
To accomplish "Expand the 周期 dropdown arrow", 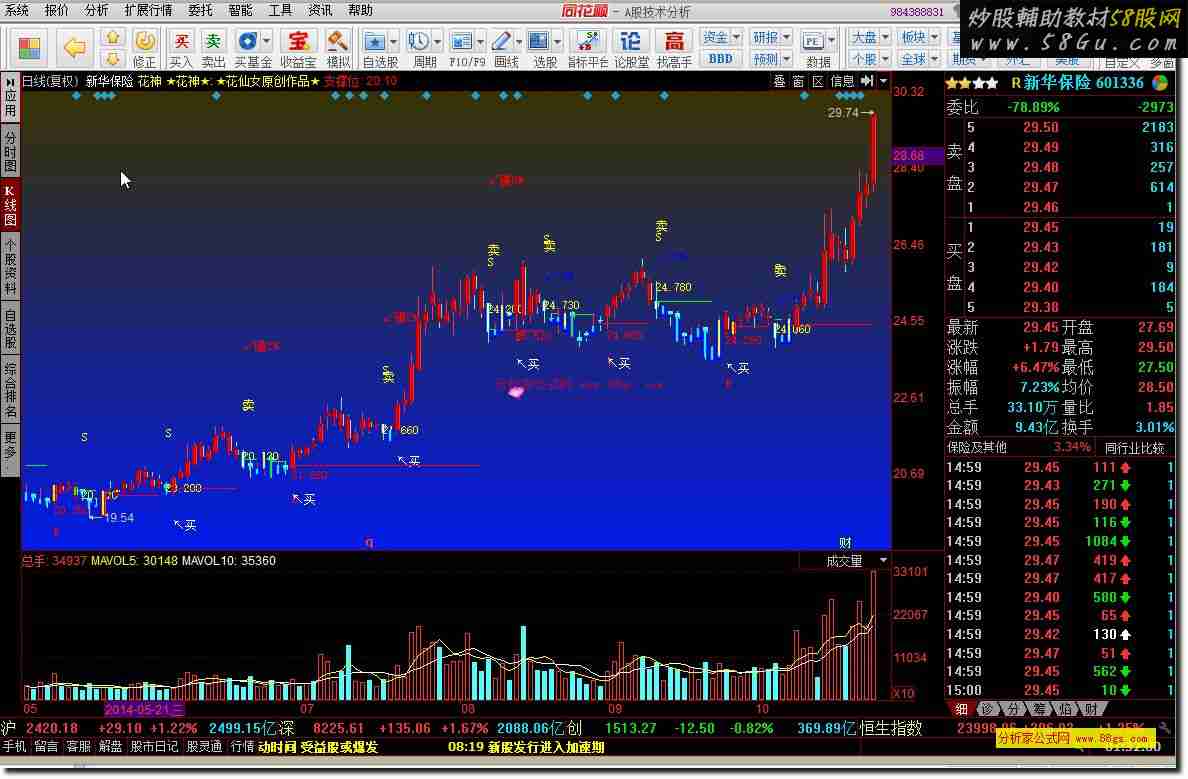I will pyautogui.click(x=437, y=42).
